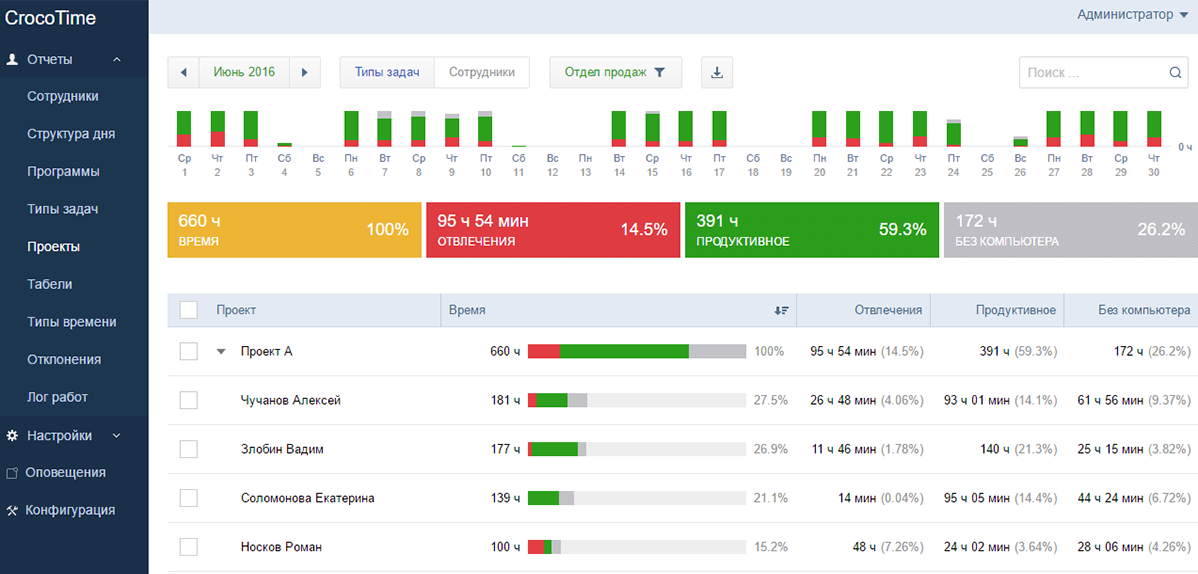The width and height of the screenshot is (1198, 574).
Task: Click the Июнь 2016 date button
Action: coord(244,72)
